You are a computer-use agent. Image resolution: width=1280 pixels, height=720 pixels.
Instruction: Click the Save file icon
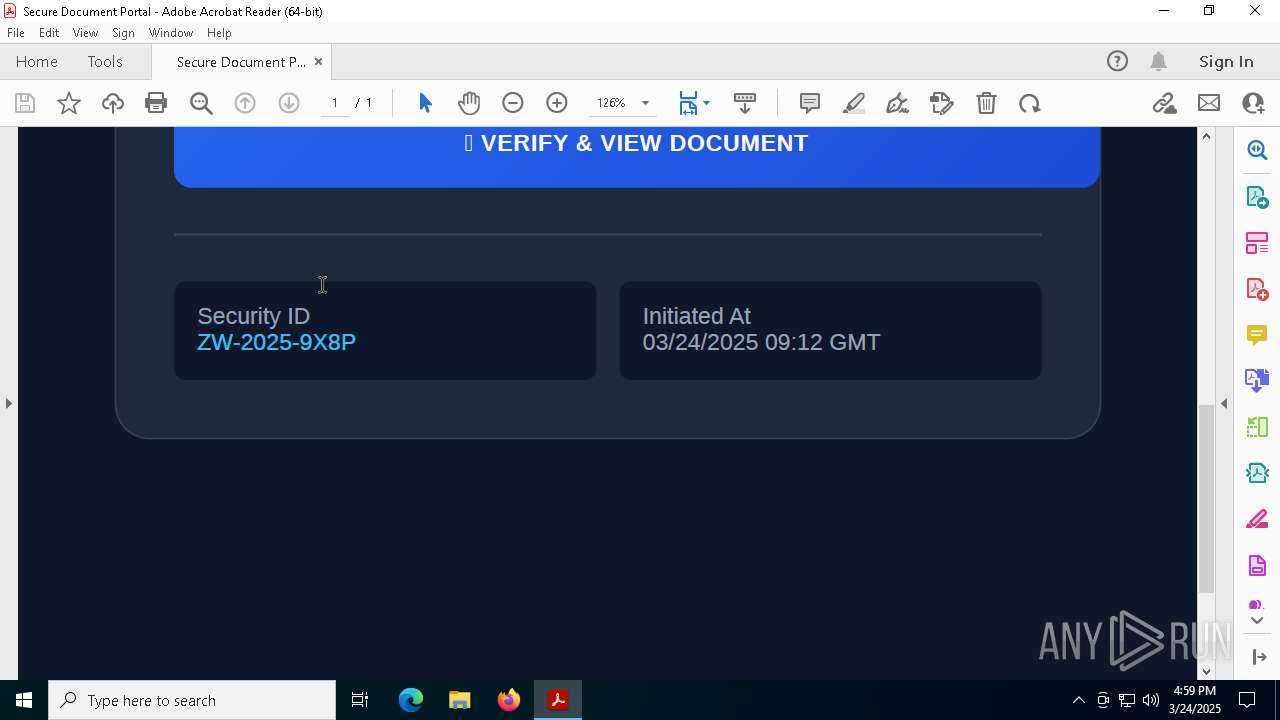[25, 103]
